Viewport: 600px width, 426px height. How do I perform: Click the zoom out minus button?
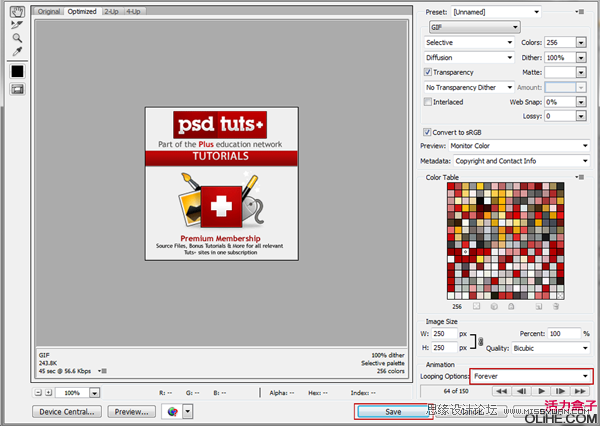tap(38, 392)
